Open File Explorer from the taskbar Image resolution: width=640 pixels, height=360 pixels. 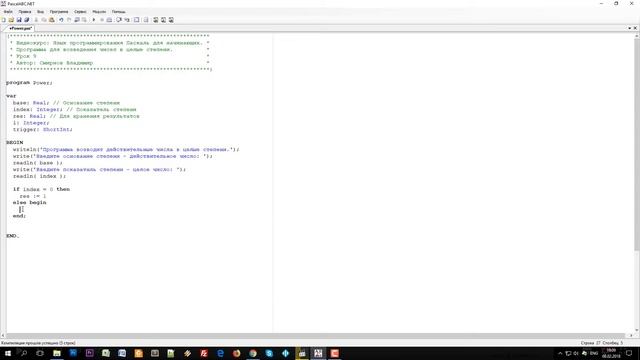tap(57, 353)
